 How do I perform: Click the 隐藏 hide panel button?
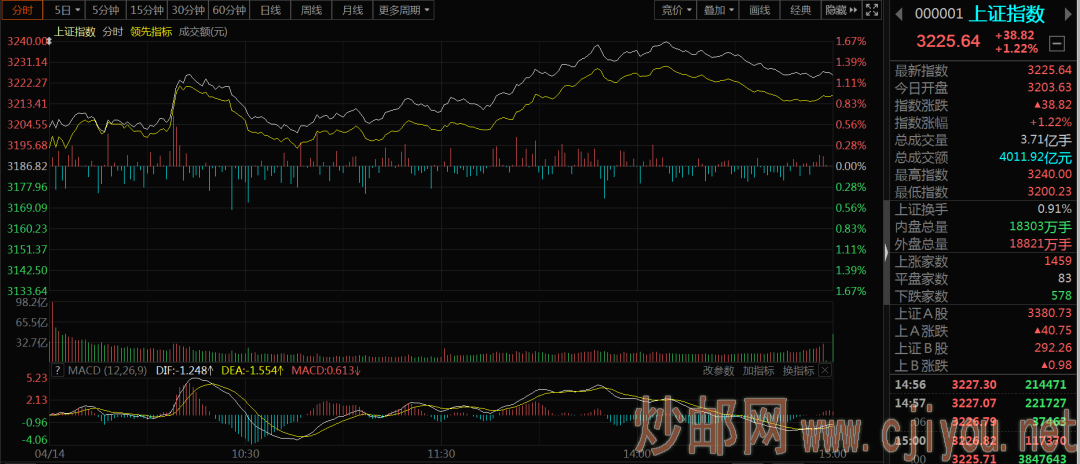point(842,10)
